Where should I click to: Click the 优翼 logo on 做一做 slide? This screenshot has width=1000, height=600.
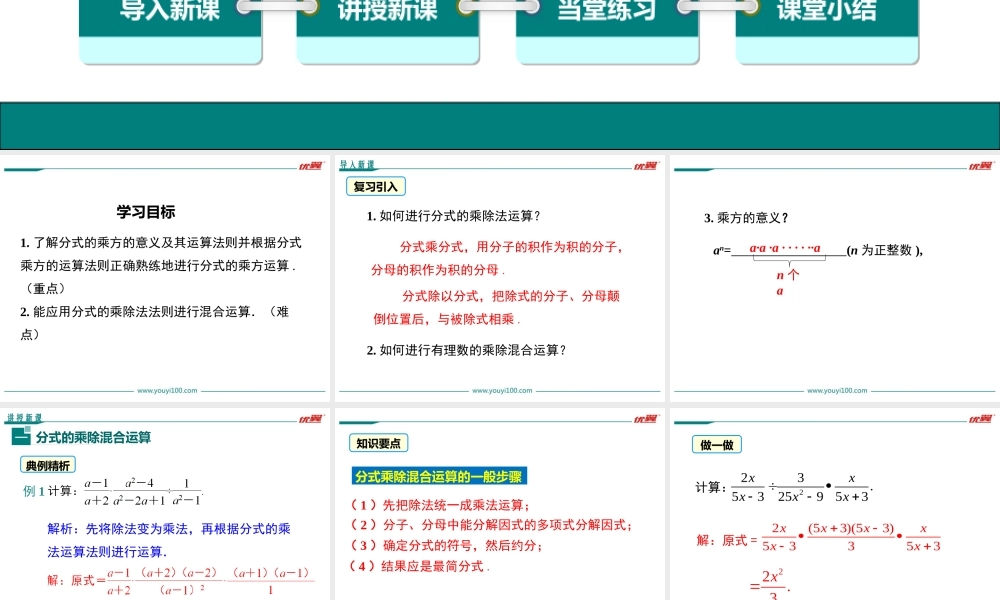click(x=980, y=419)
